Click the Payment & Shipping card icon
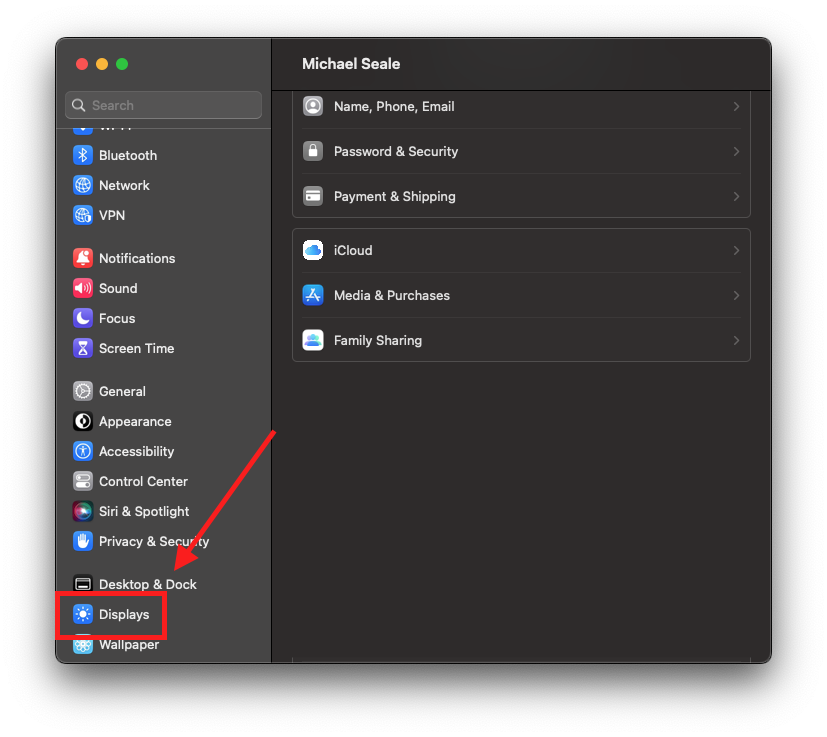Image resolution: width=827 pixels, height=737 pixels. [313, 196]
